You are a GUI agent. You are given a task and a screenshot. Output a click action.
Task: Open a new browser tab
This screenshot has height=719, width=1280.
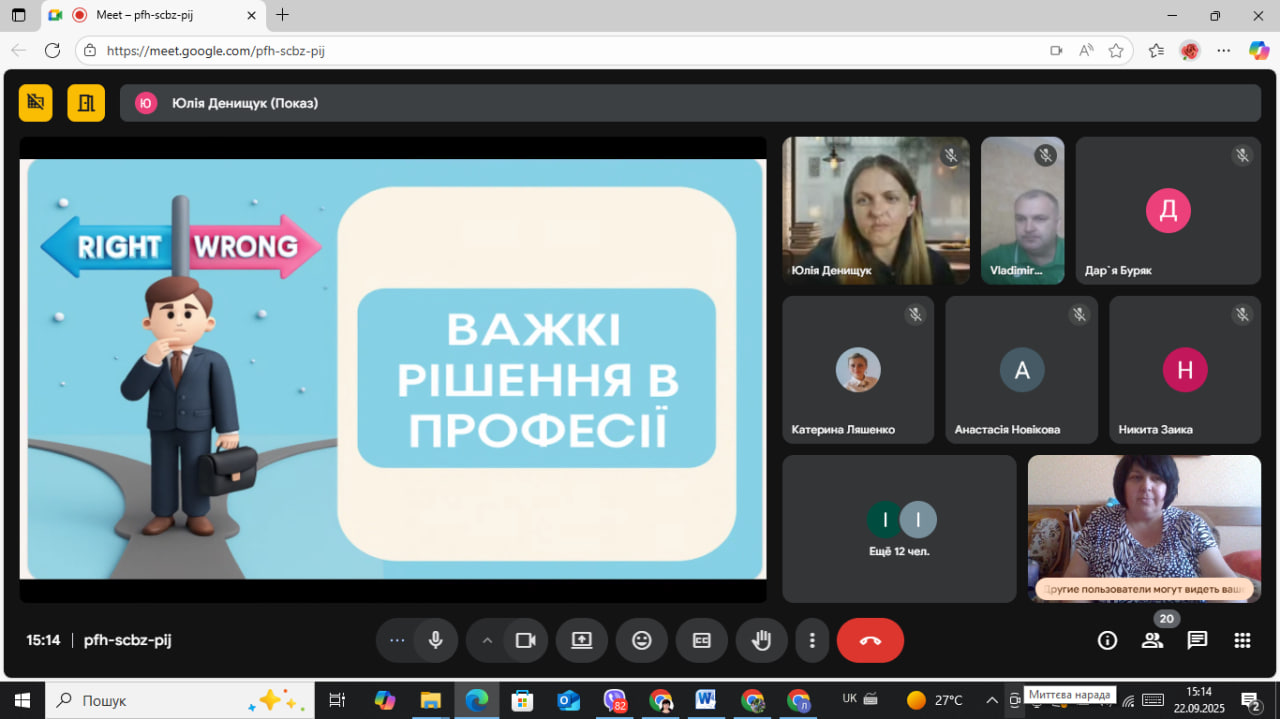[283, 15]
